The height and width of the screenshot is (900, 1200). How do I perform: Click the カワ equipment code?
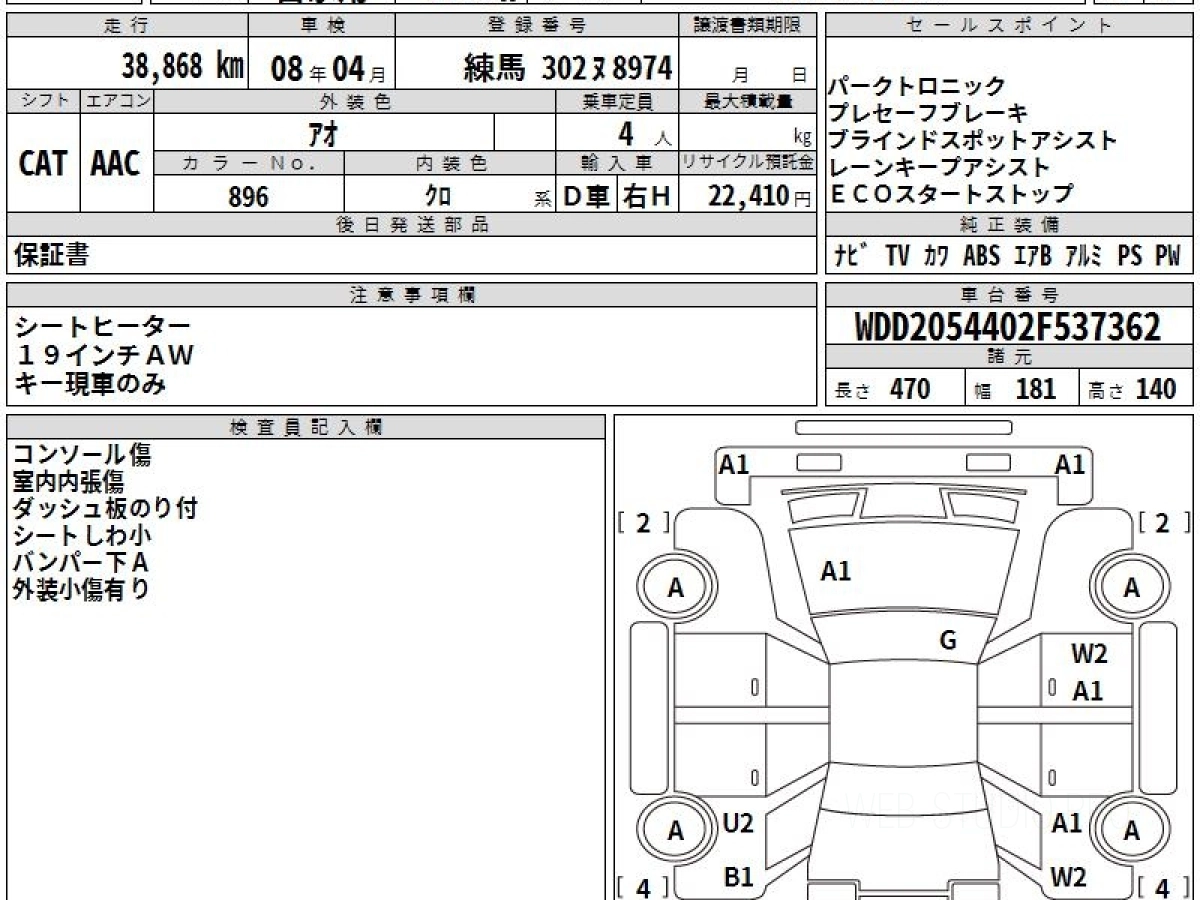937,256
